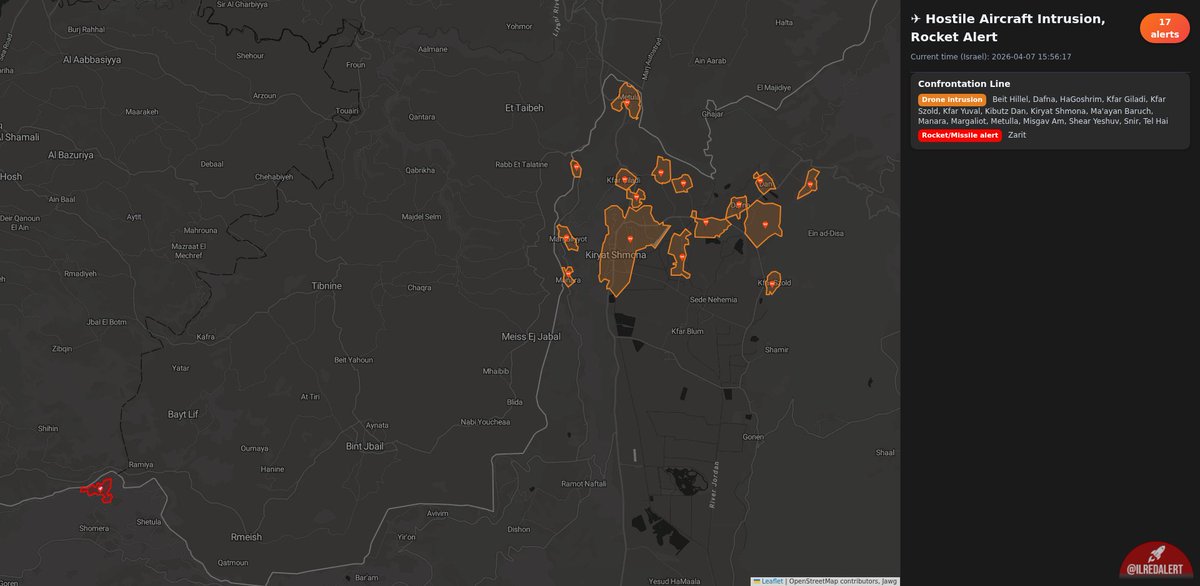Click the 'Gonen' map label
The image size is (1200, 586).
pyautogui.click(x=753, y=437)
